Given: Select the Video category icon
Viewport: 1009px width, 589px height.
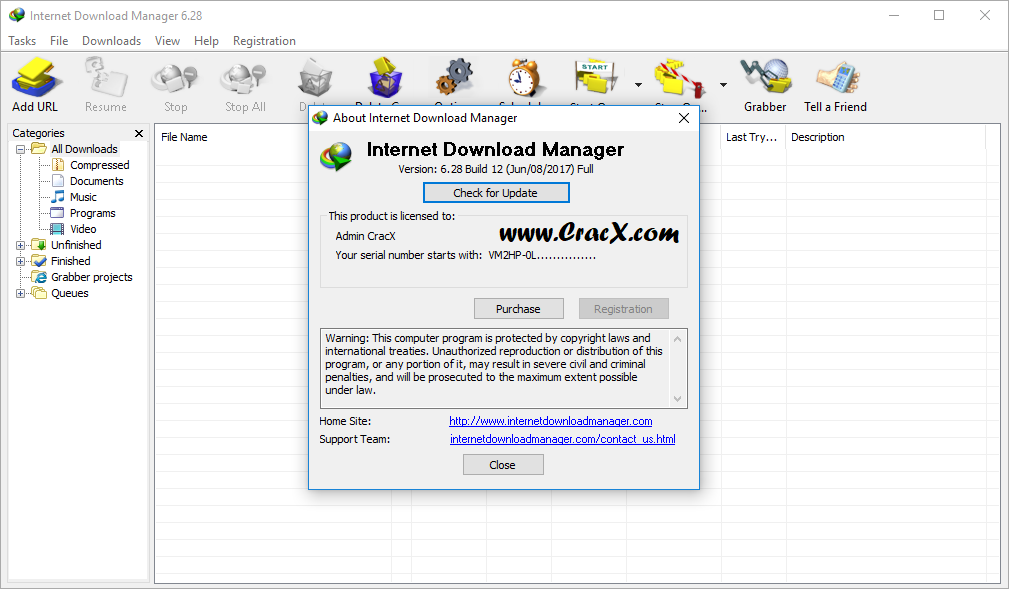Looking at the screenshot, I should (x=57, y=229).
